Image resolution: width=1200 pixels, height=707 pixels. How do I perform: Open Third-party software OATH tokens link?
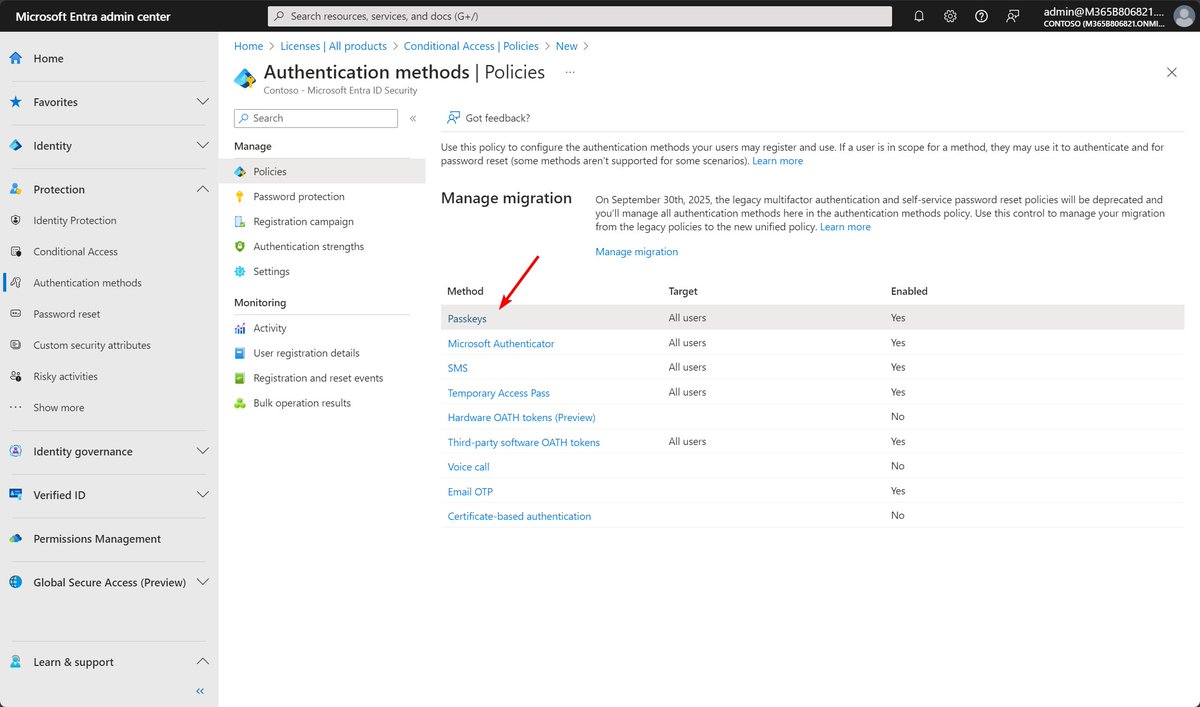(523, 442)
